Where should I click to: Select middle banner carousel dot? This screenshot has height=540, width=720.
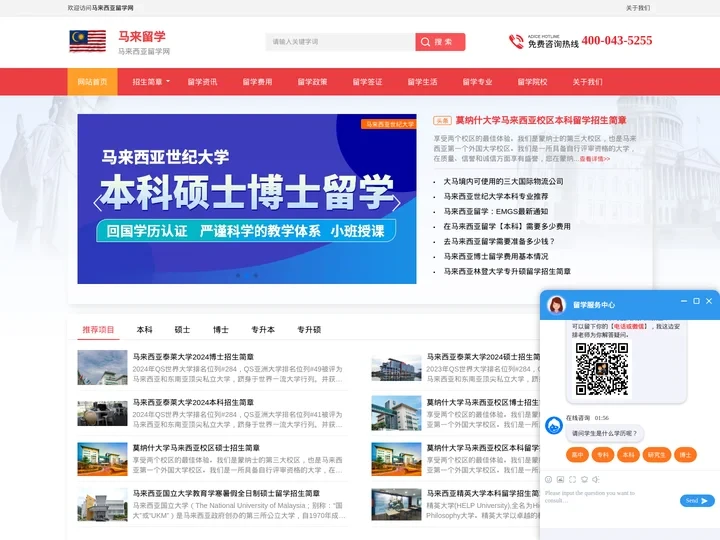pyautogui.click(x=247, y=276)
